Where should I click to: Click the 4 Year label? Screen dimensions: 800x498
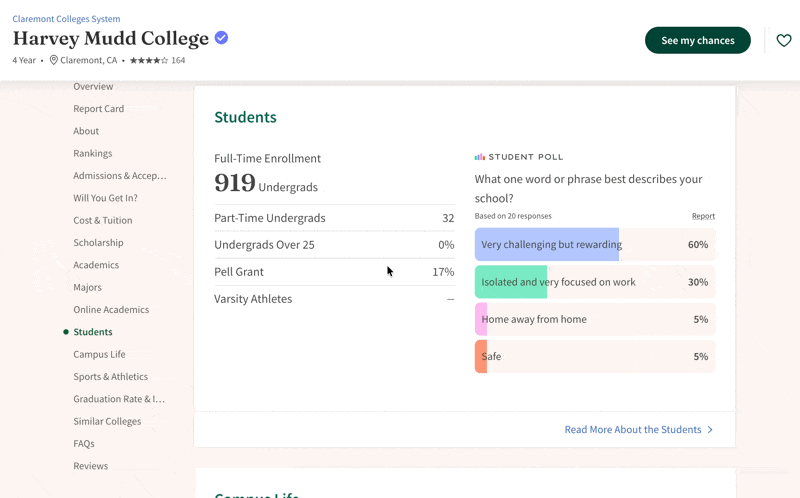coord(24,60)
